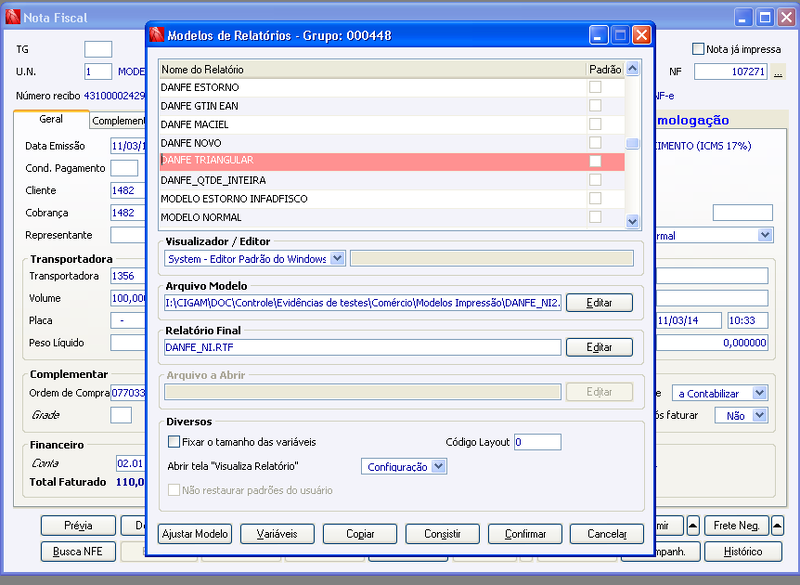Screen dimensions: 800x585
Task: Click report list scroll-down arrow
Action: tap(632, 221)
